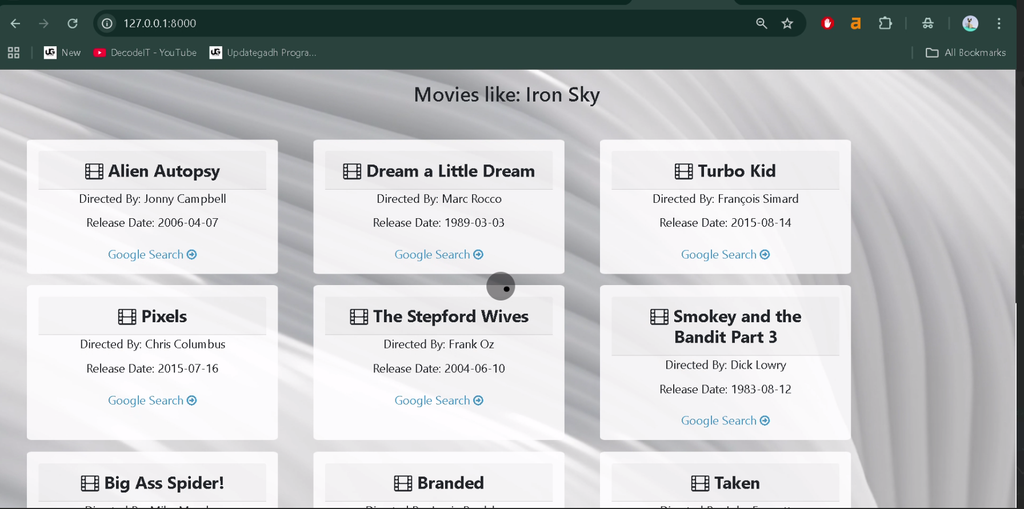Click 'Directed By: Chris Columbus' text

coord(152,344)
